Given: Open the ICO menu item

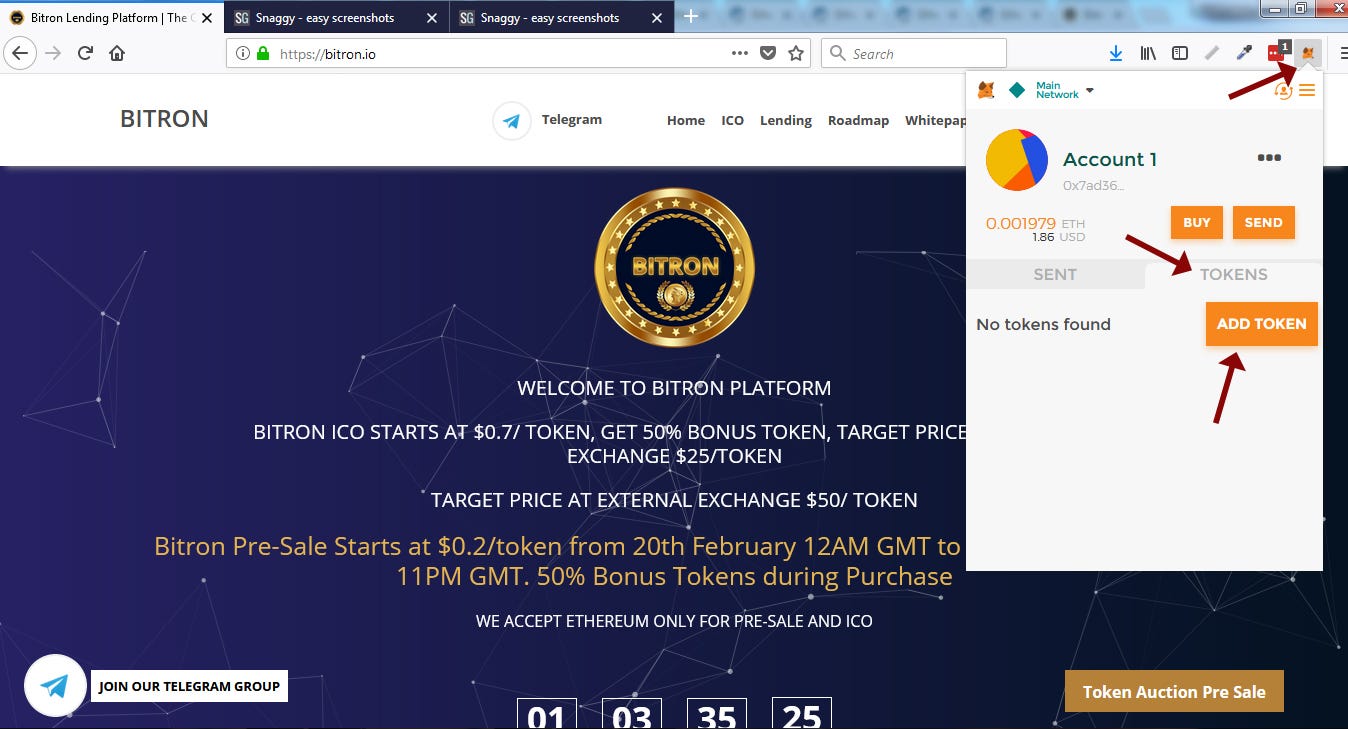Looking at the screenshot, I should click(733, 120).
